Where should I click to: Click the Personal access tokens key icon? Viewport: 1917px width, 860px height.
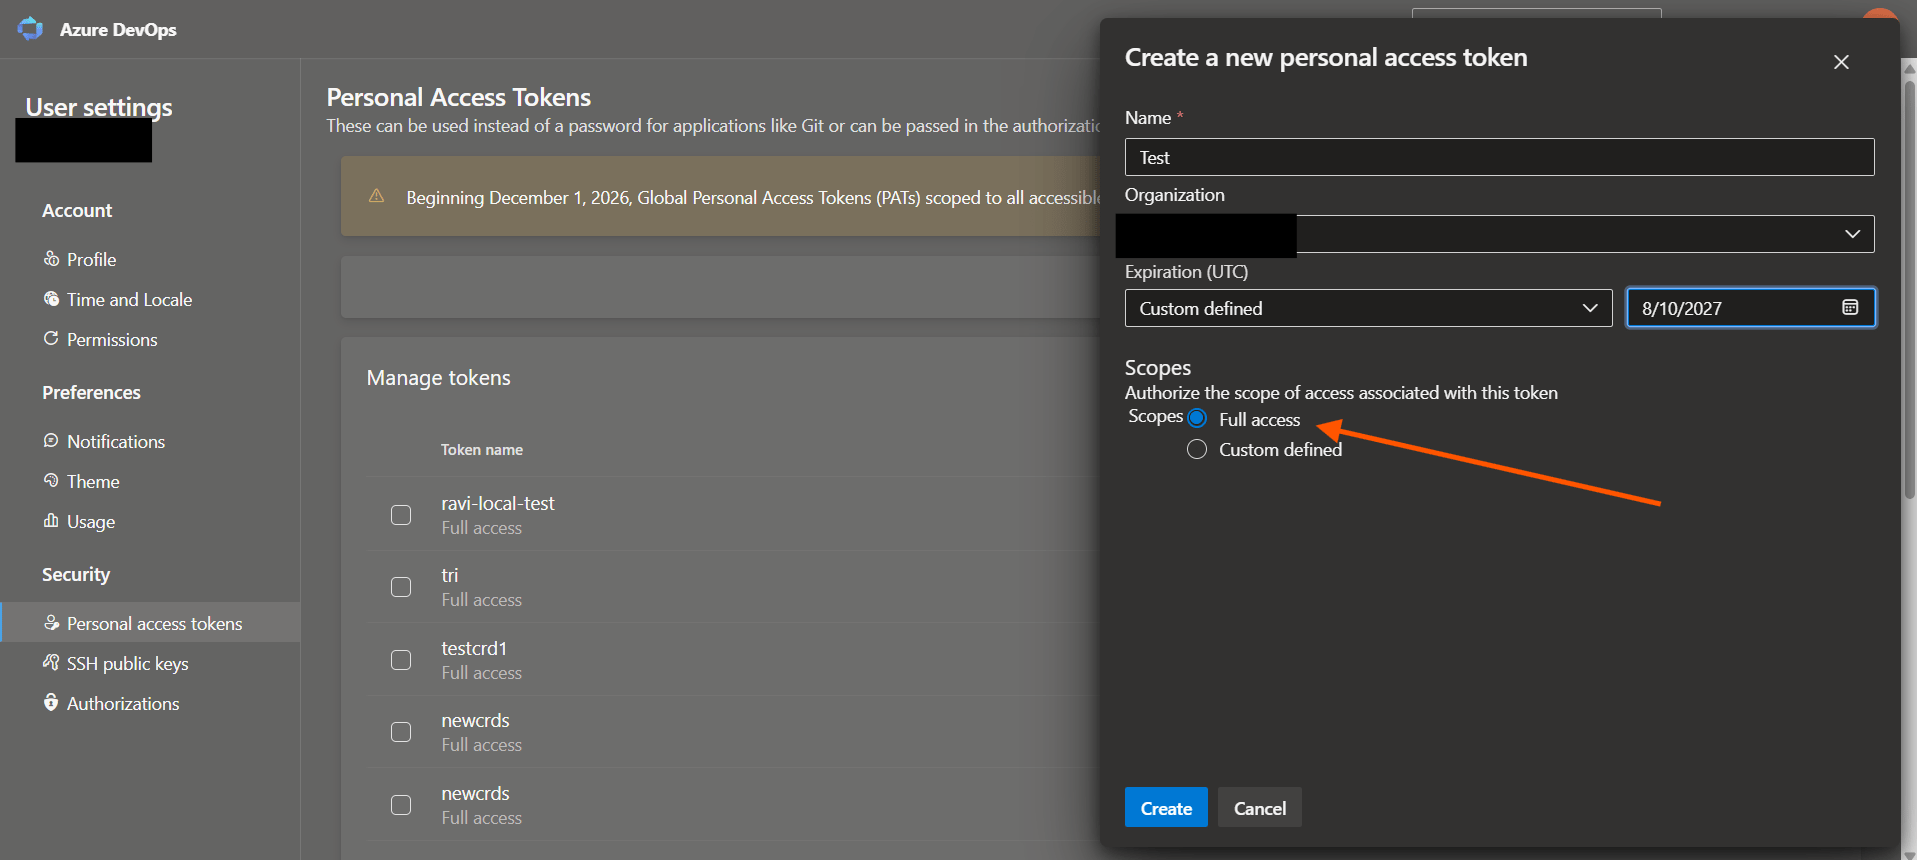click(51, 623)
